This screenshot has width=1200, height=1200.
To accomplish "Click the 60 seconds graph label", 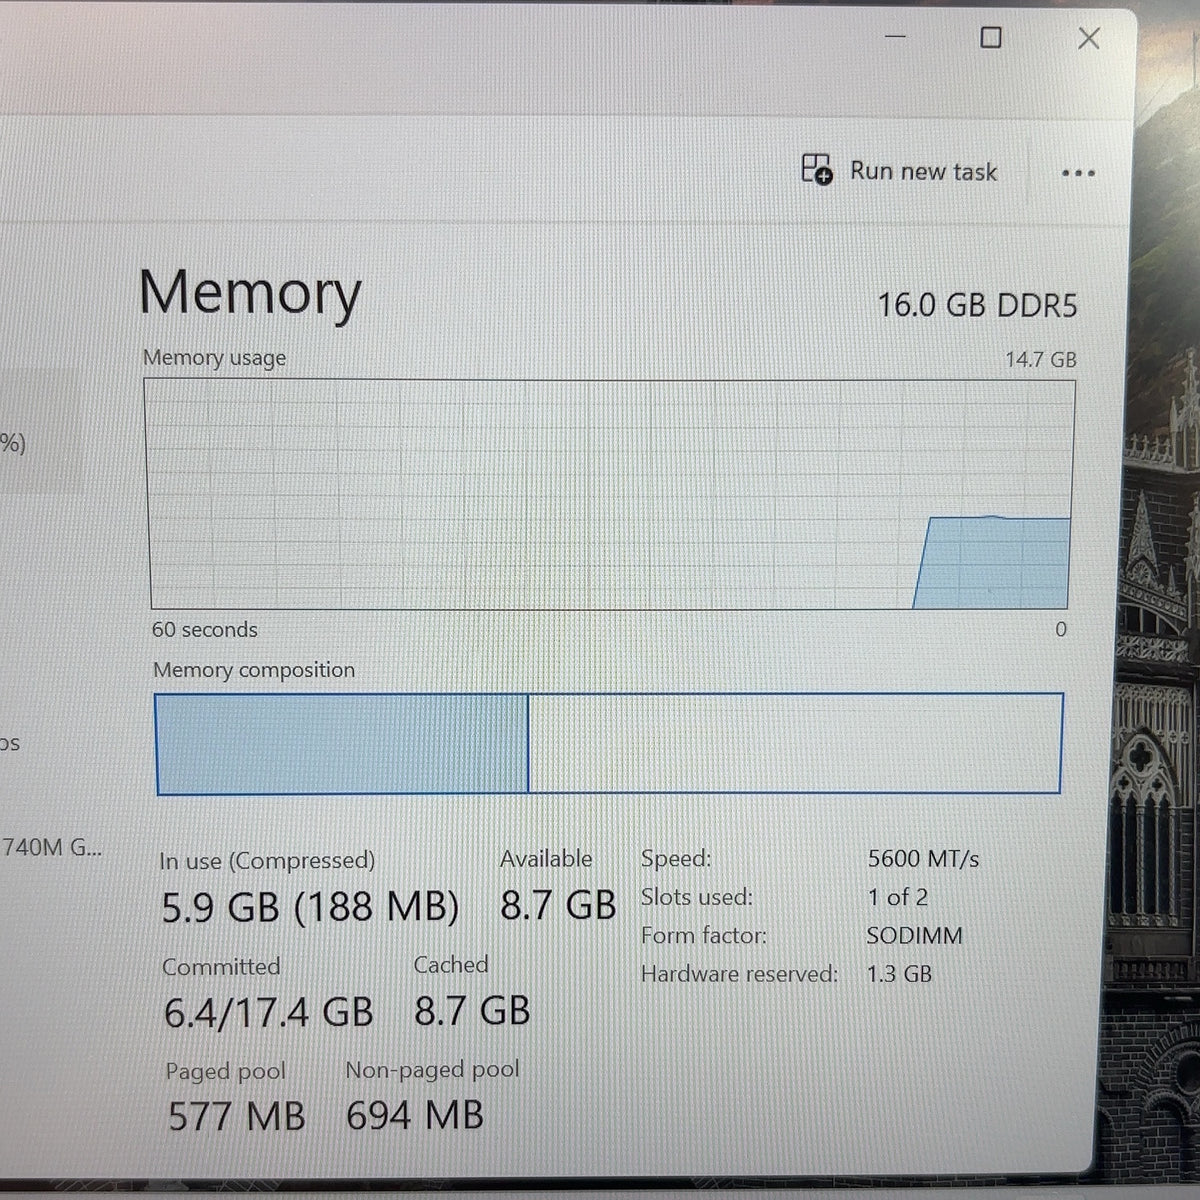I will pyautogui.click(x=205, y=630).
